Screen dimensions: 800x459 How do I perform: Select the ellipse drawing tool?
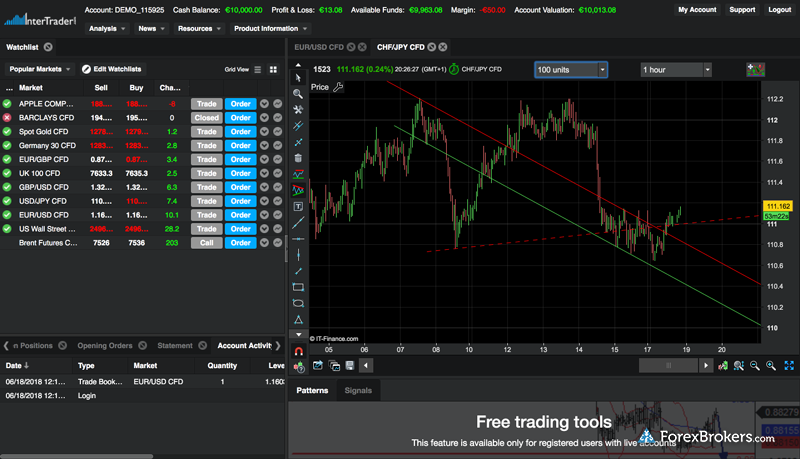coord(298,303)
